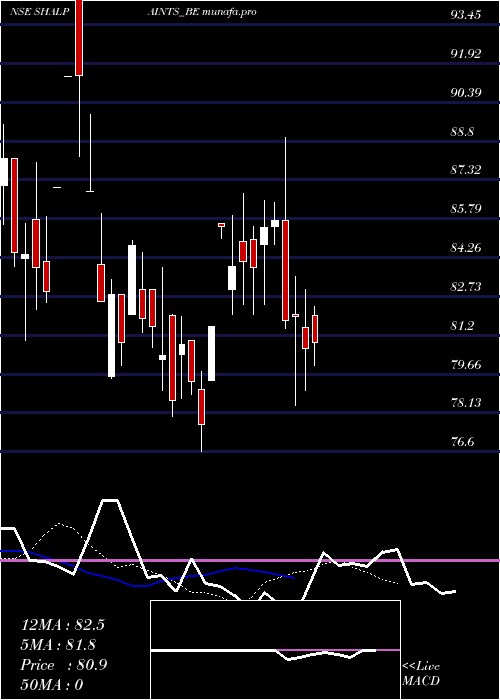Click the 79.66 price axis label
This screenshot has height=700, width=500.
pos(466,364)
